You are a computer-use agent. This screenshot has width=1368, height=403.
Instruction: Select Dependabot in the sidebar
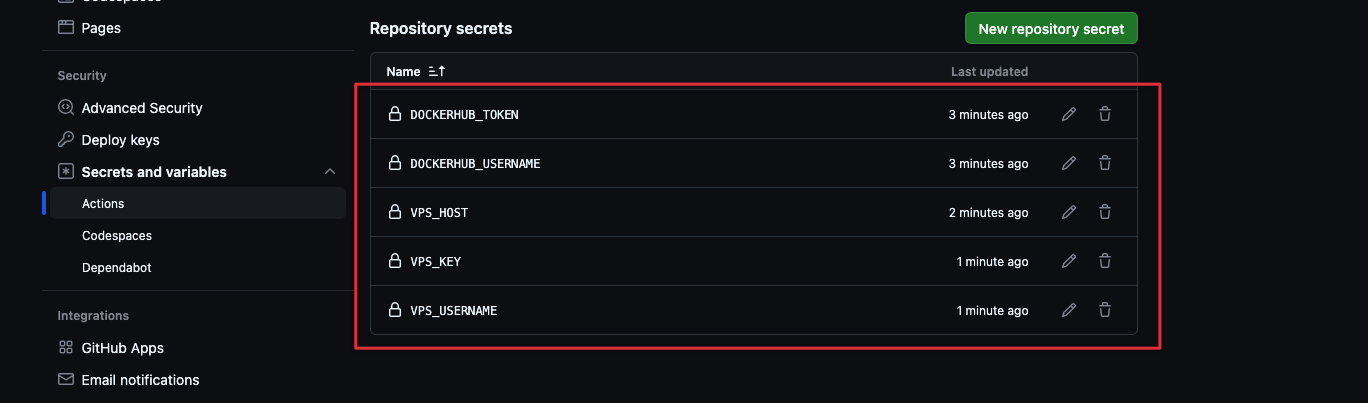click(117, 268)
